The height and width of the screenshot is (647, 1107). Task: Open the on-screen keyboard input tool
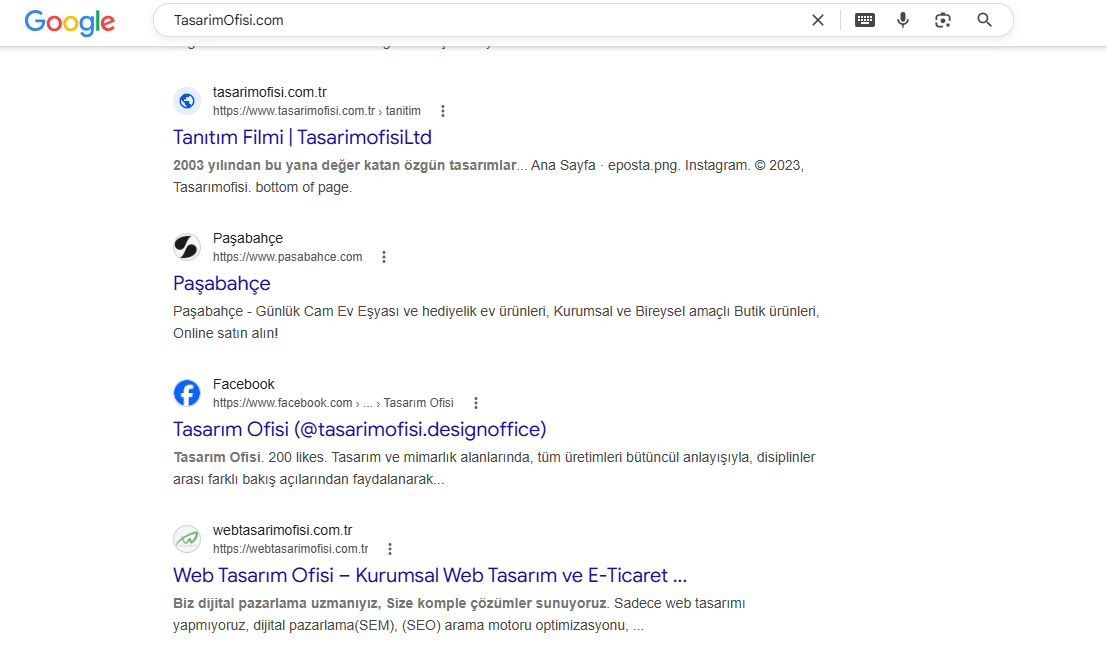(865, 20)
